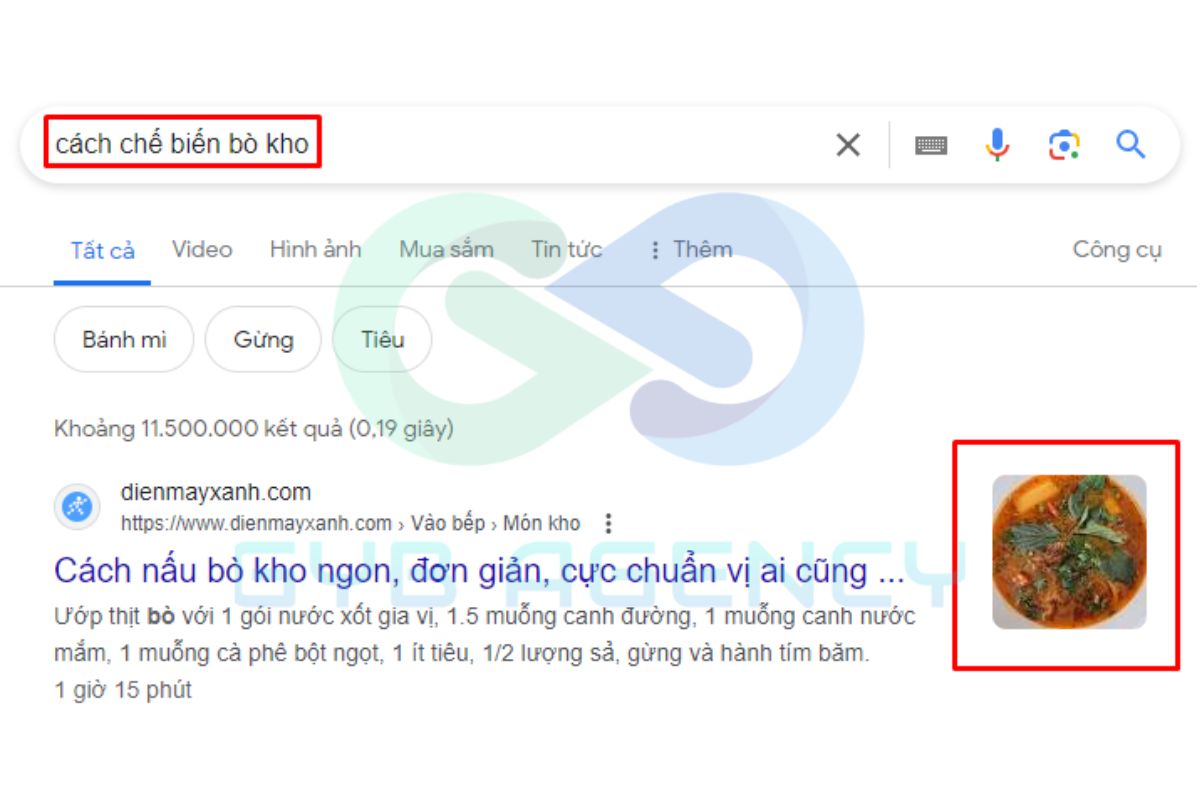Apply the Bánh mì filter chip

point(124,340)
